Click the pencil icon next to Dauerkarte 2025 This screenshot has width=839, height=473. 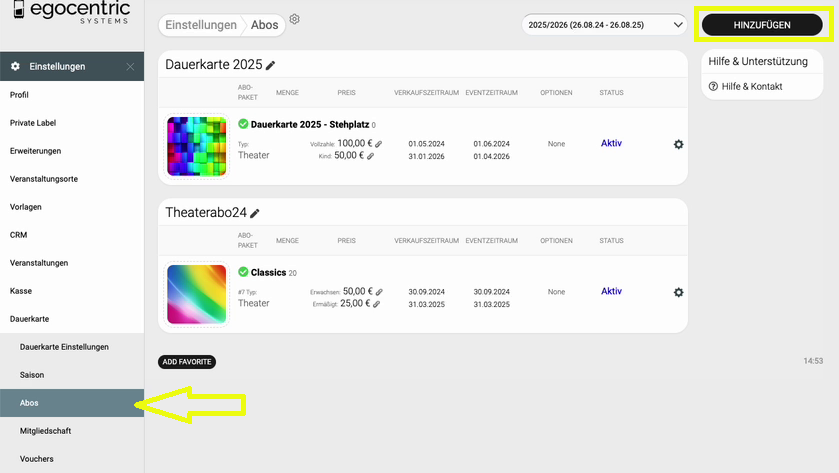click(271, 65)
